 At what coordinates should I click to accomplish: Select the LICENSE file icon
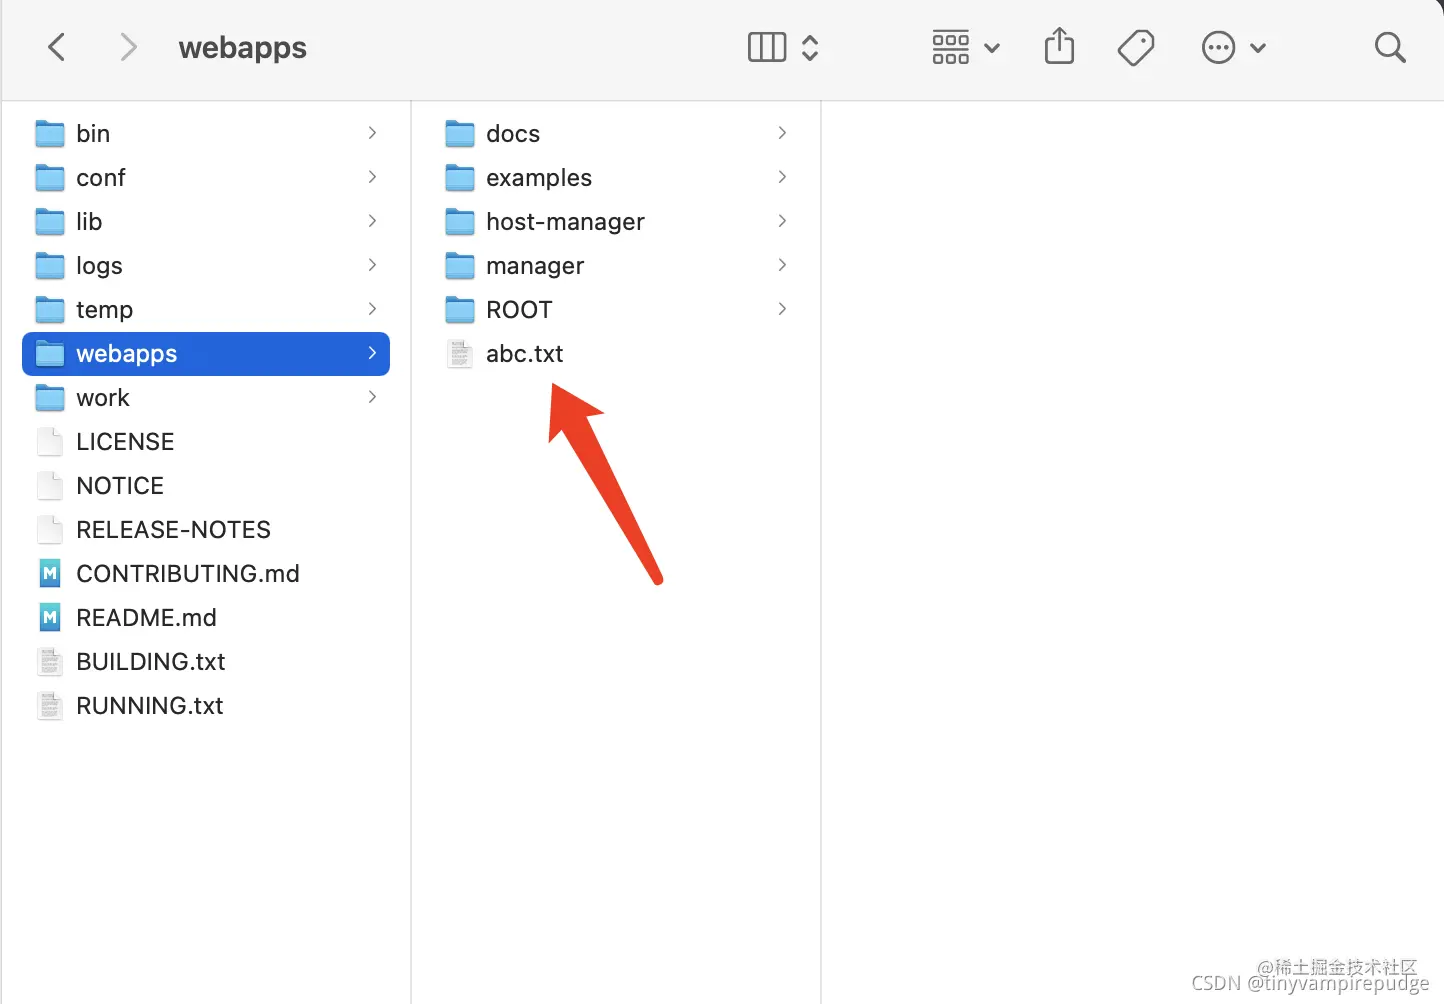(50, 441)
